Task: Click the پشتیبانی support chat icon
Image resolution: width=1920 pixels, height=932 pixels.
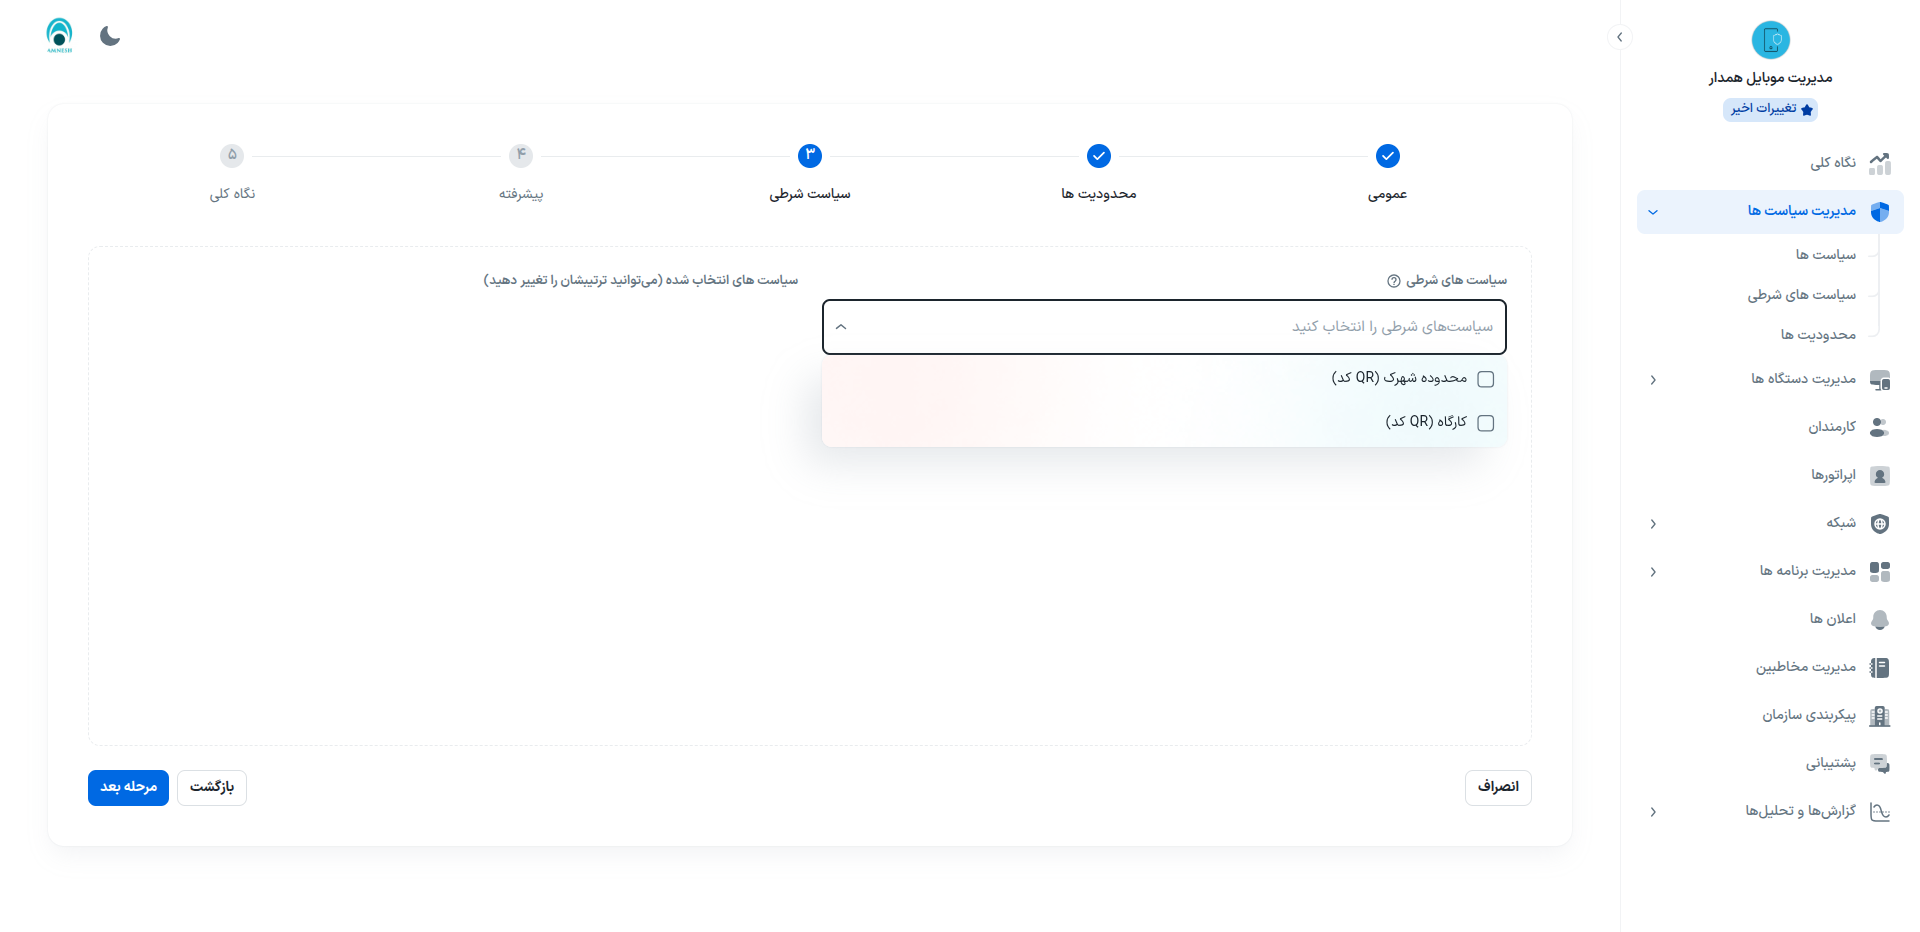Action: (x=1880, y=763)
